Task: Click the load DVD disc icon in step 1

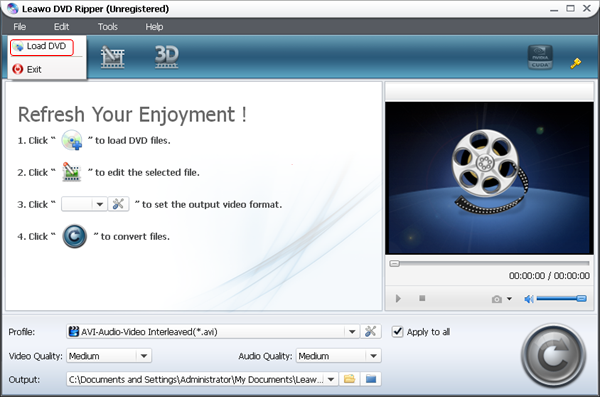Action: (x=72, y=140)
